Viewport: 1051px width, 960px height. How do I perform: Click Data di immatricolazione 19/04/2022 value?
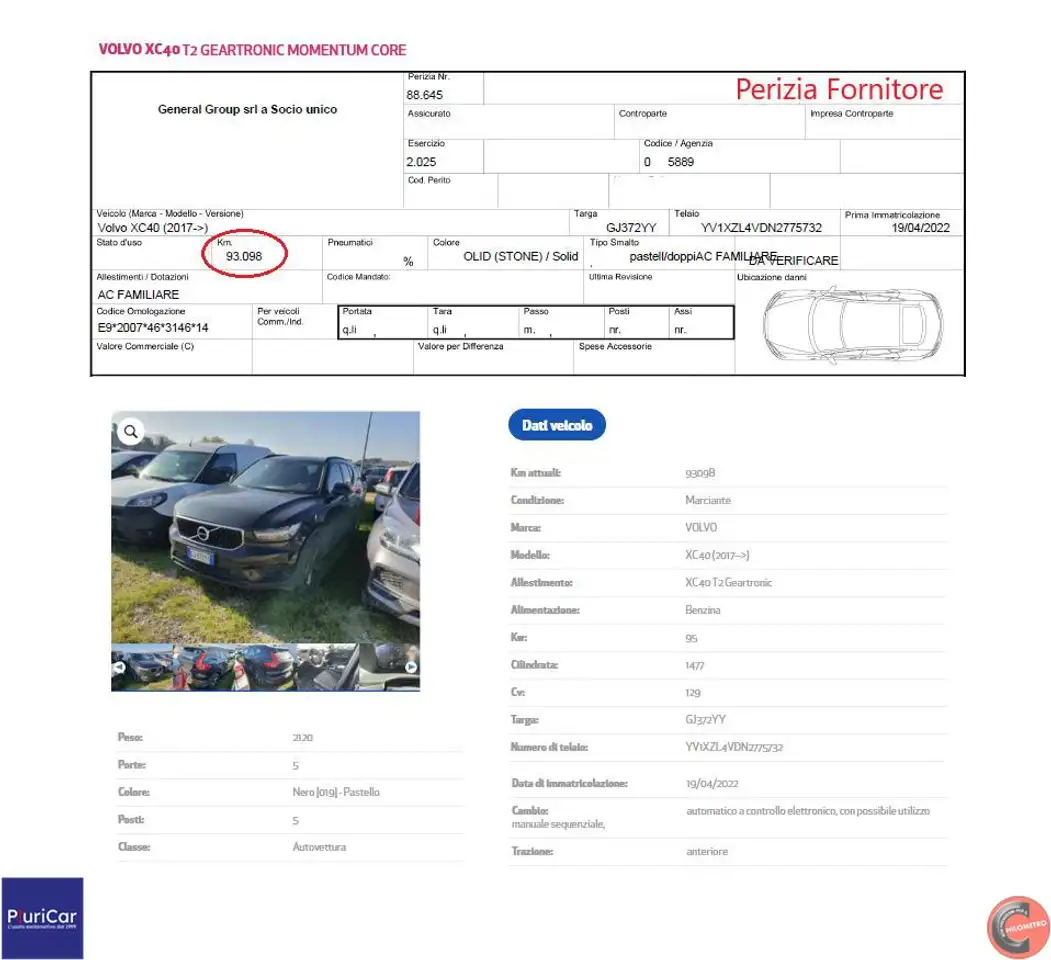coord(712,783)
